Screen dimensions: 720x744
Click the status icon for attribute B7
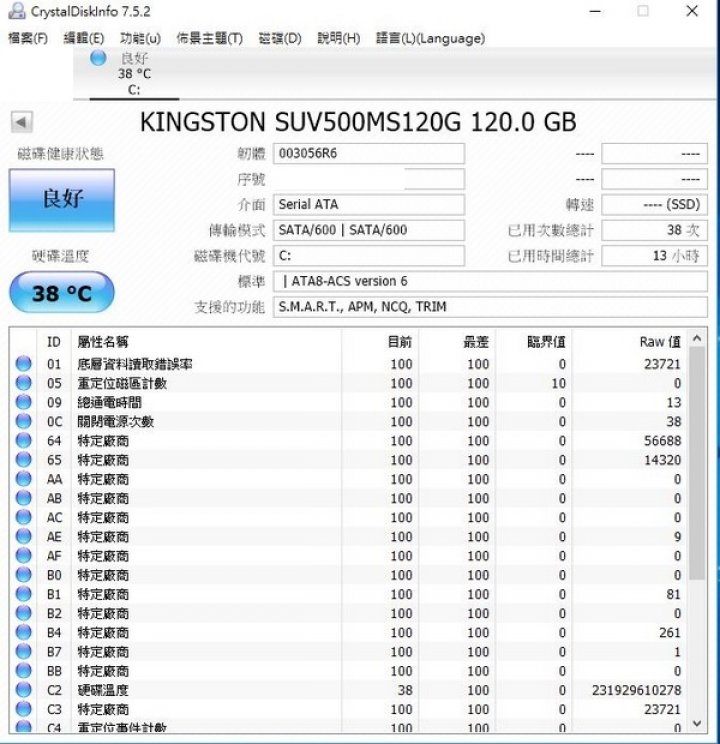pos(23,651)
